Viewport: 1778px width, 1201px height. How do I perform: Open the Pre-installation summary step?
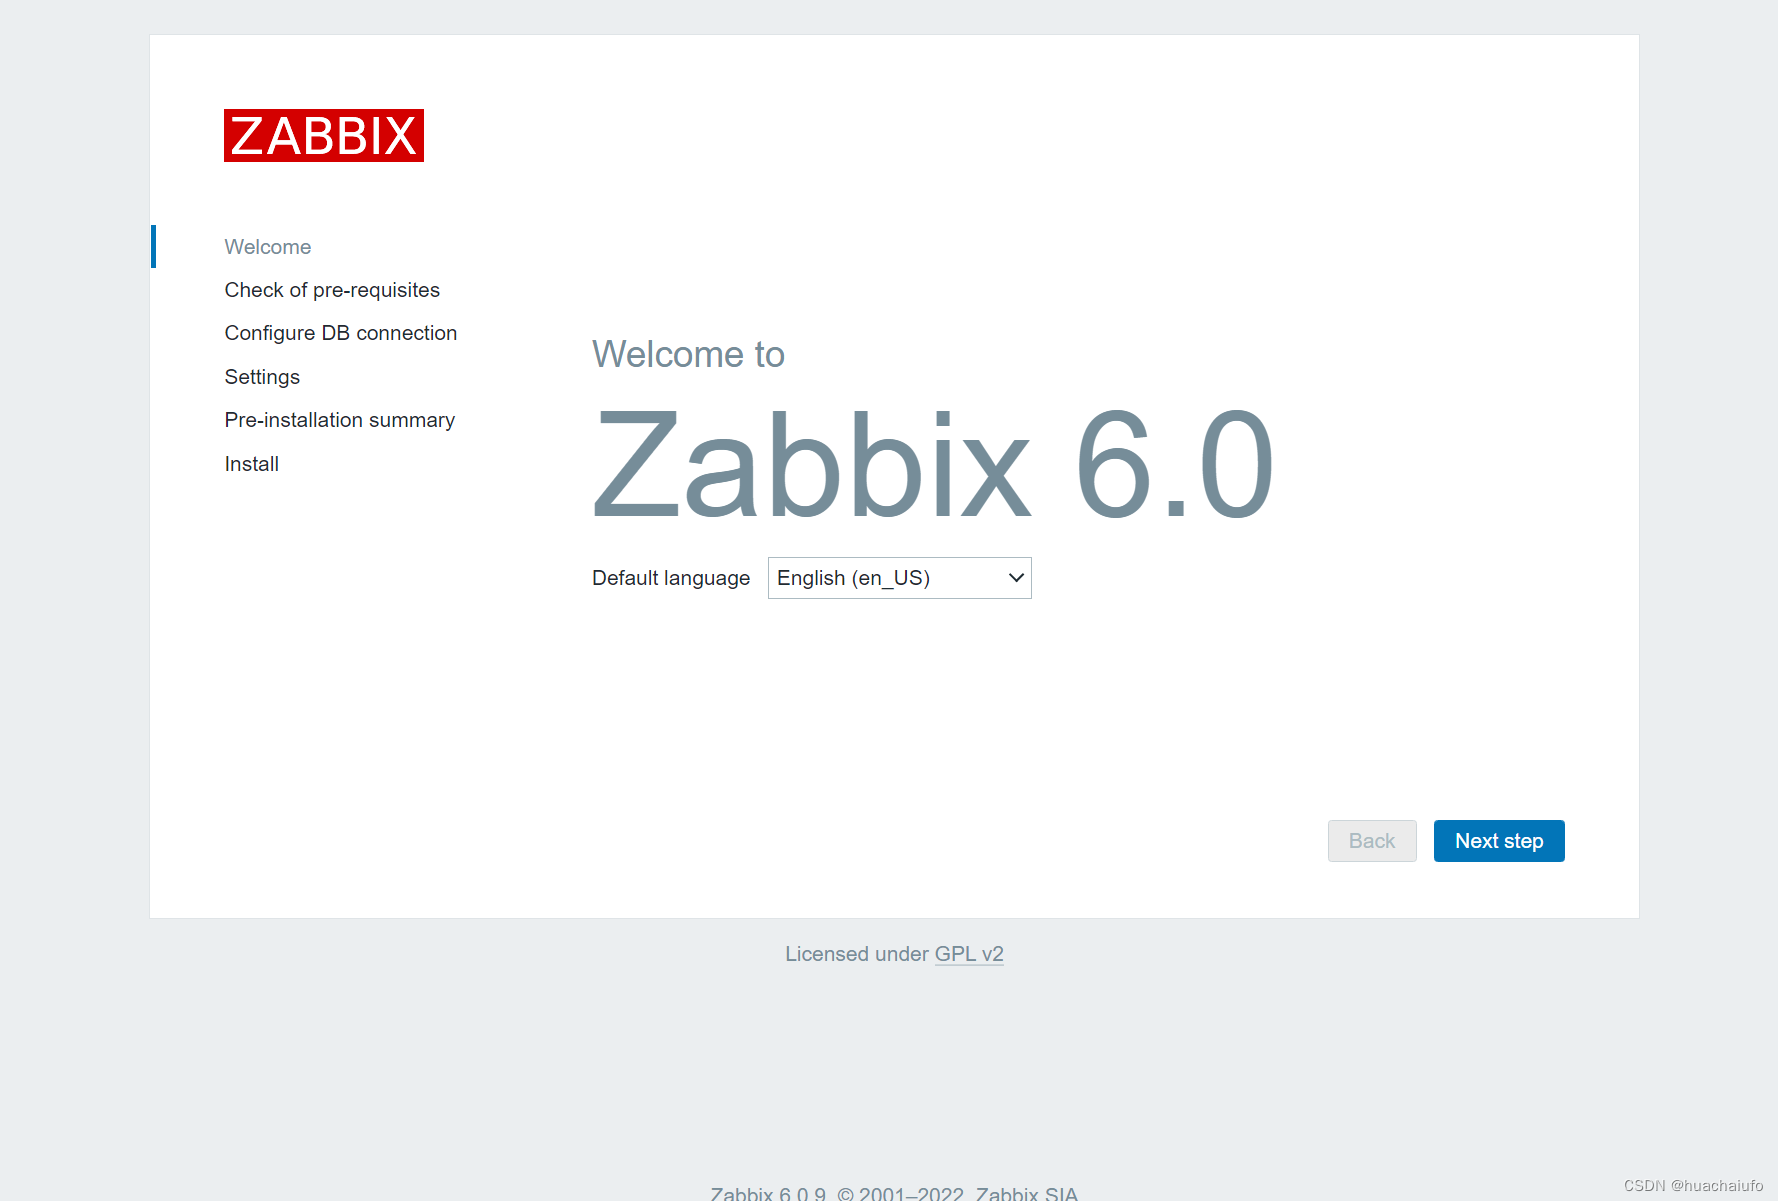(339, 420)
